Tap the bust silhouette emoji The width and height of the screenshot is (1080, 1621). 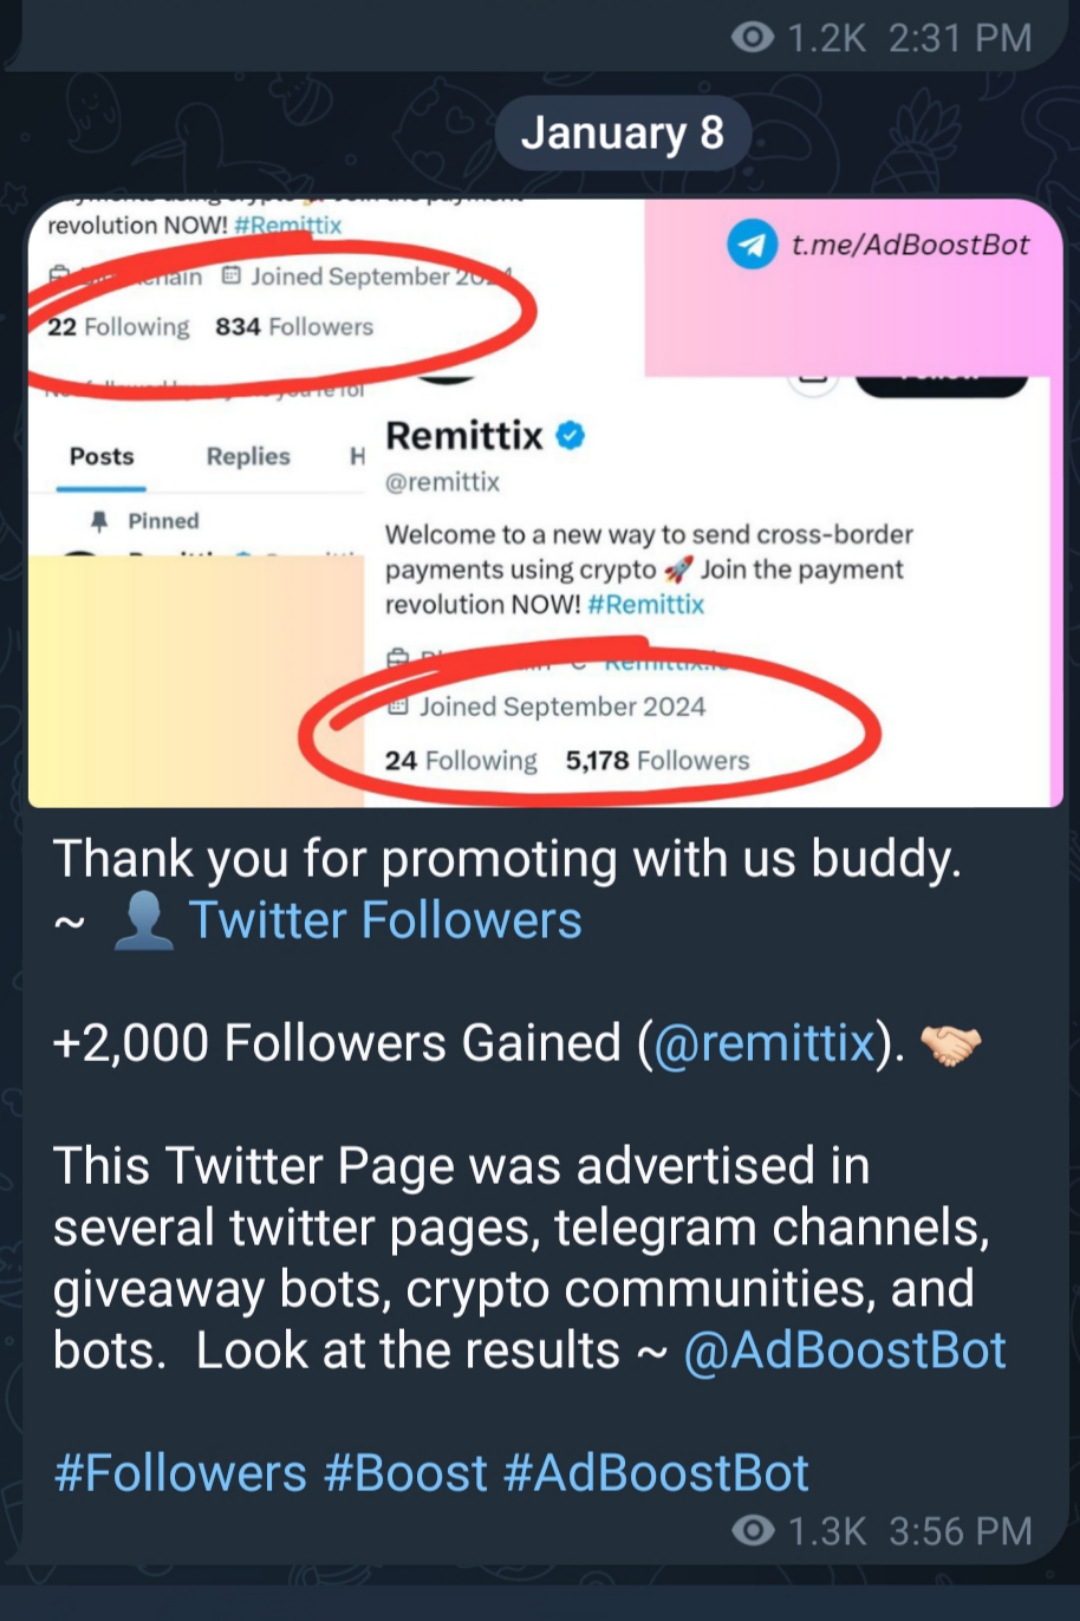[x=143, y=920]
